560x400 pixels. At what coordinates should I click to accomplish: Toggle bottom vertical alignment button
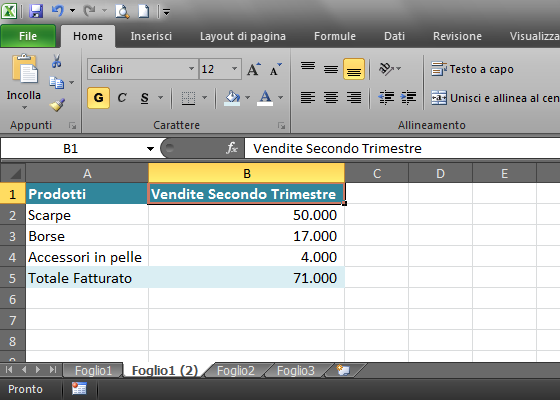tap(354, 69)
